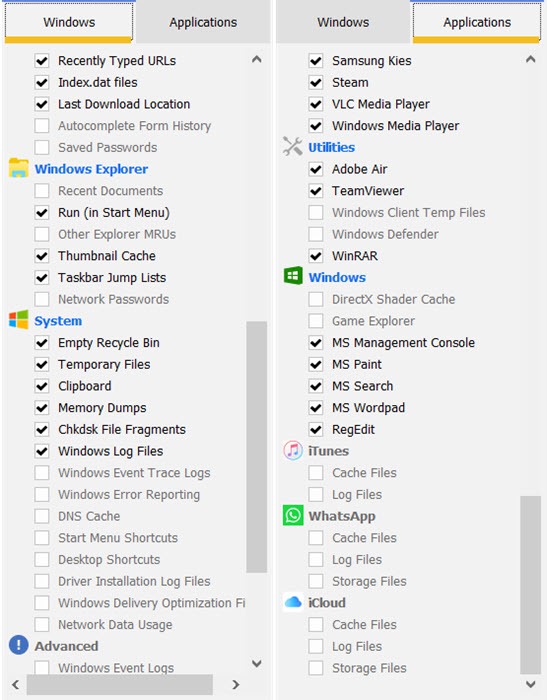The width and height of the screenshot is (547, 700).
Task: Check the Saved Passwords box
Action: point(42,147)
